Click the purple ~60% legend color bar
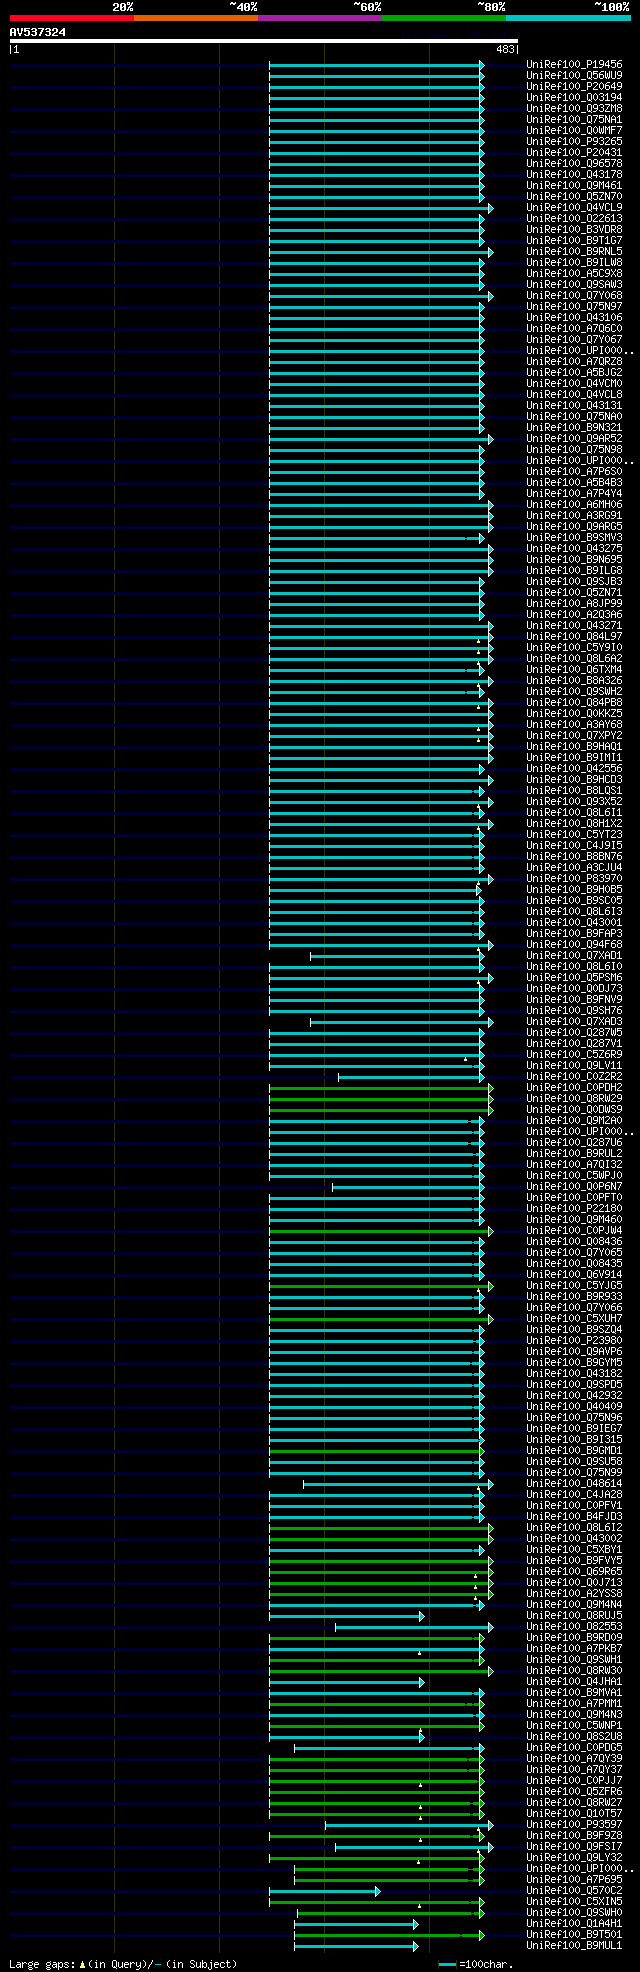 click(x=320, y=18)
